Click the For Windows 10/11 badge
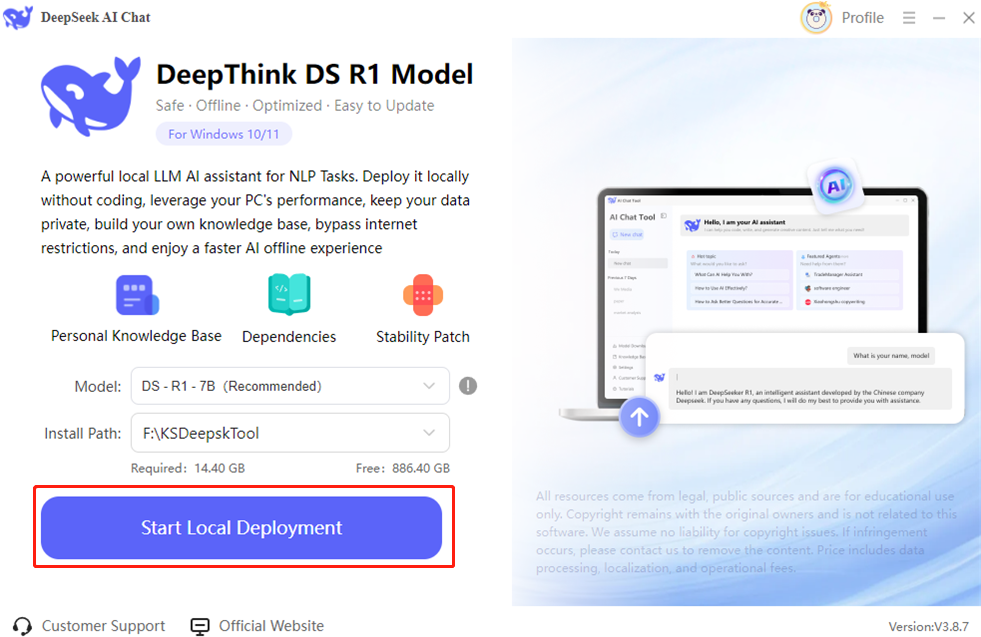The image size is (981, 637). (x=223, y=134)
